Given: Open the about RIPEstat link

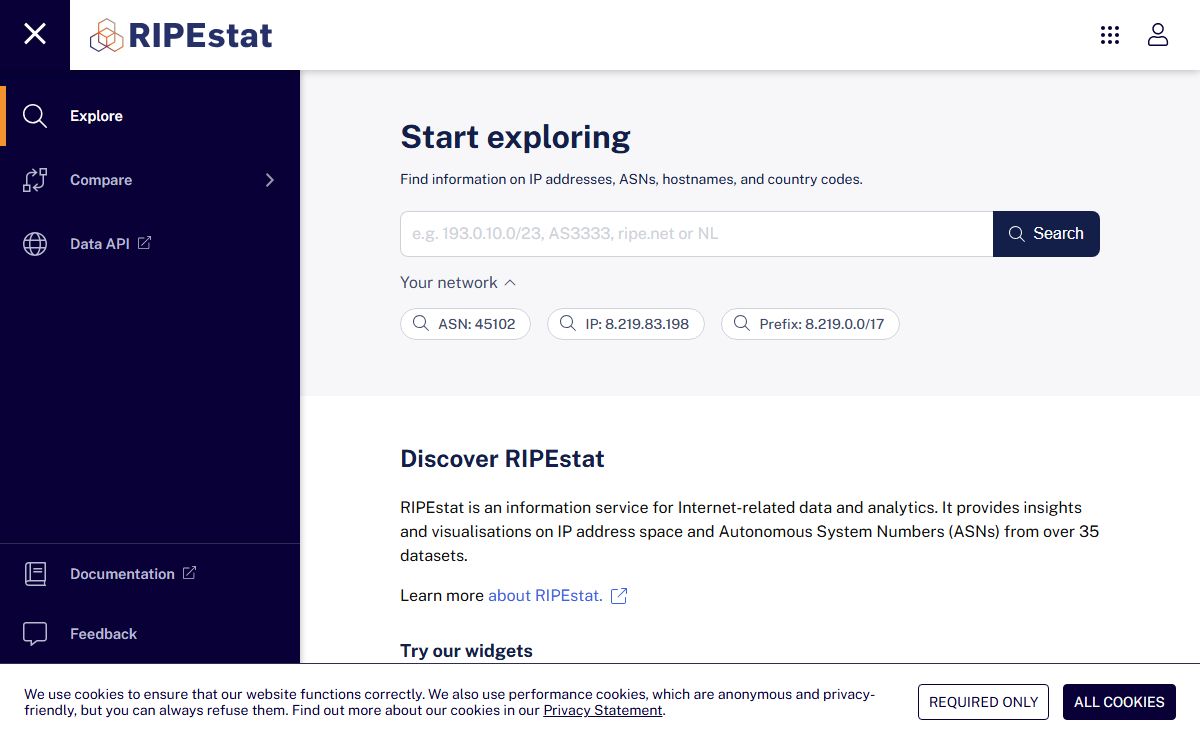Looking at the screenshot, I should coord(545,596).
